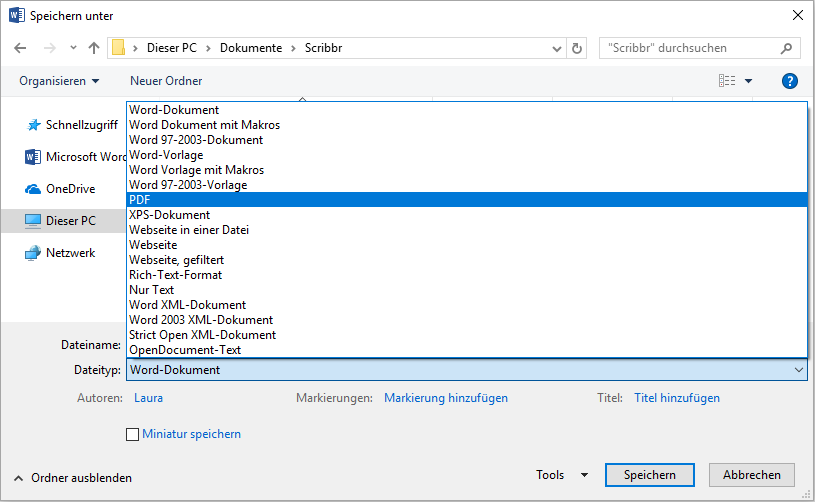Click the magnifier search icon
The image size is (815, 502).
(x=786, y=48)
